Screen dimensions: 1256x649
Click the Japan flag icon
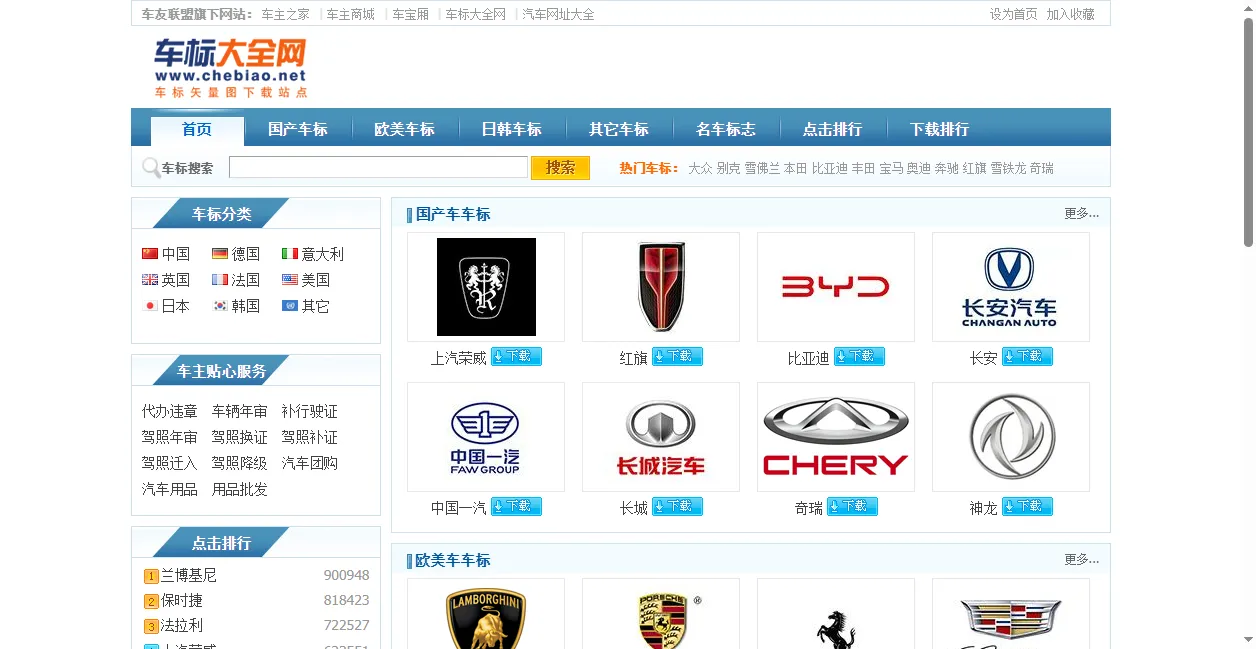(x=150, y=306)
